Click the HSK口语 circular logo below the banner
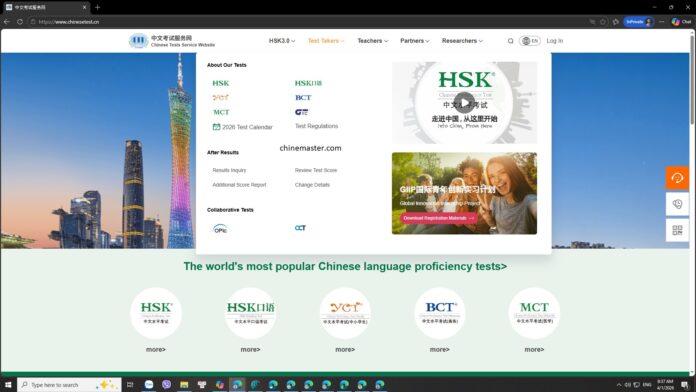This screenshot has width=696, height=392. pyautogui.click(x=250, y=313)
